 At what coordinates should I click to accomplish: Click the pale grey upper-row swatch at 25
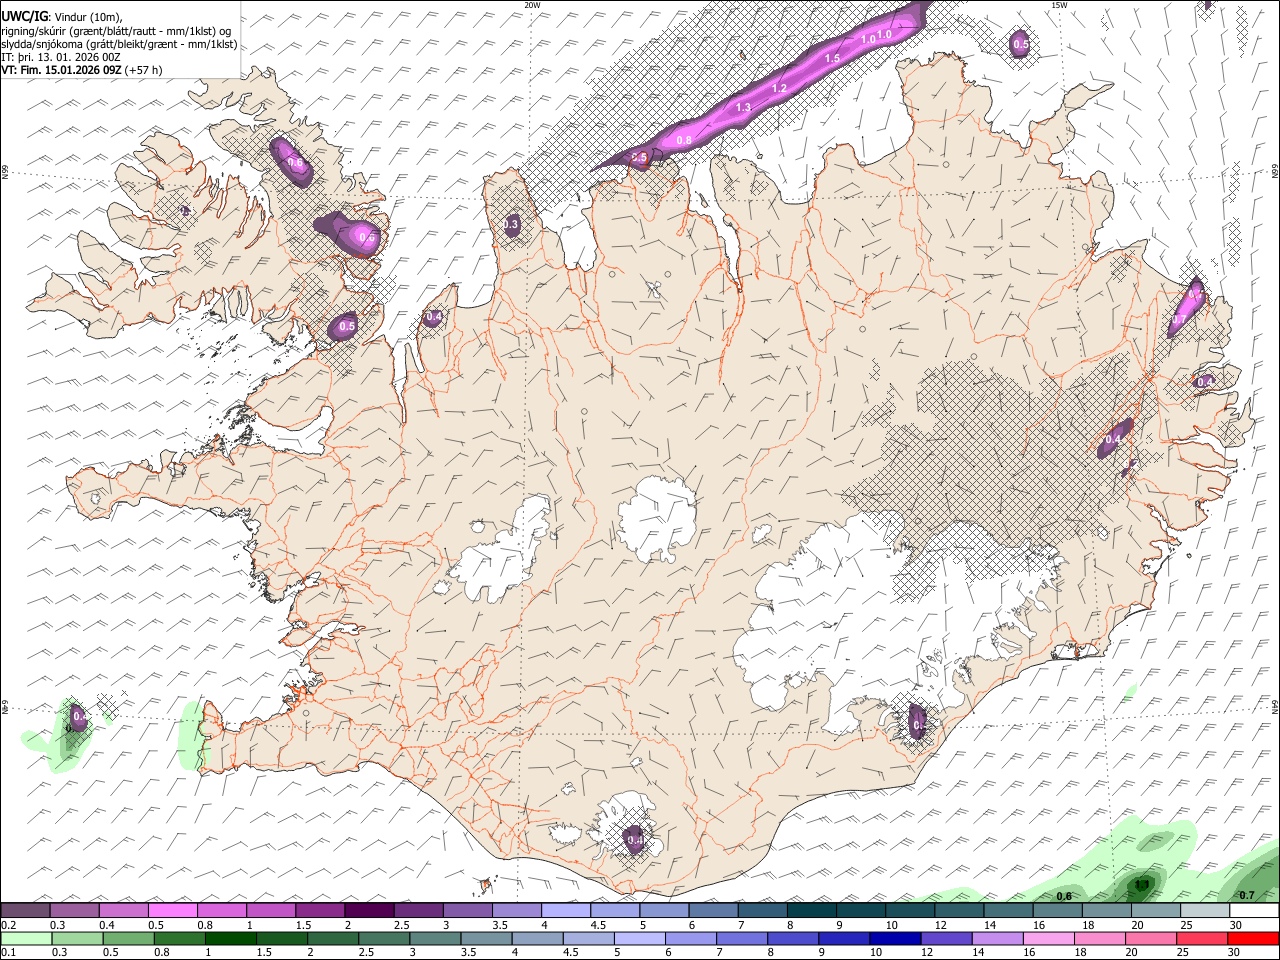coord(1204,911)
